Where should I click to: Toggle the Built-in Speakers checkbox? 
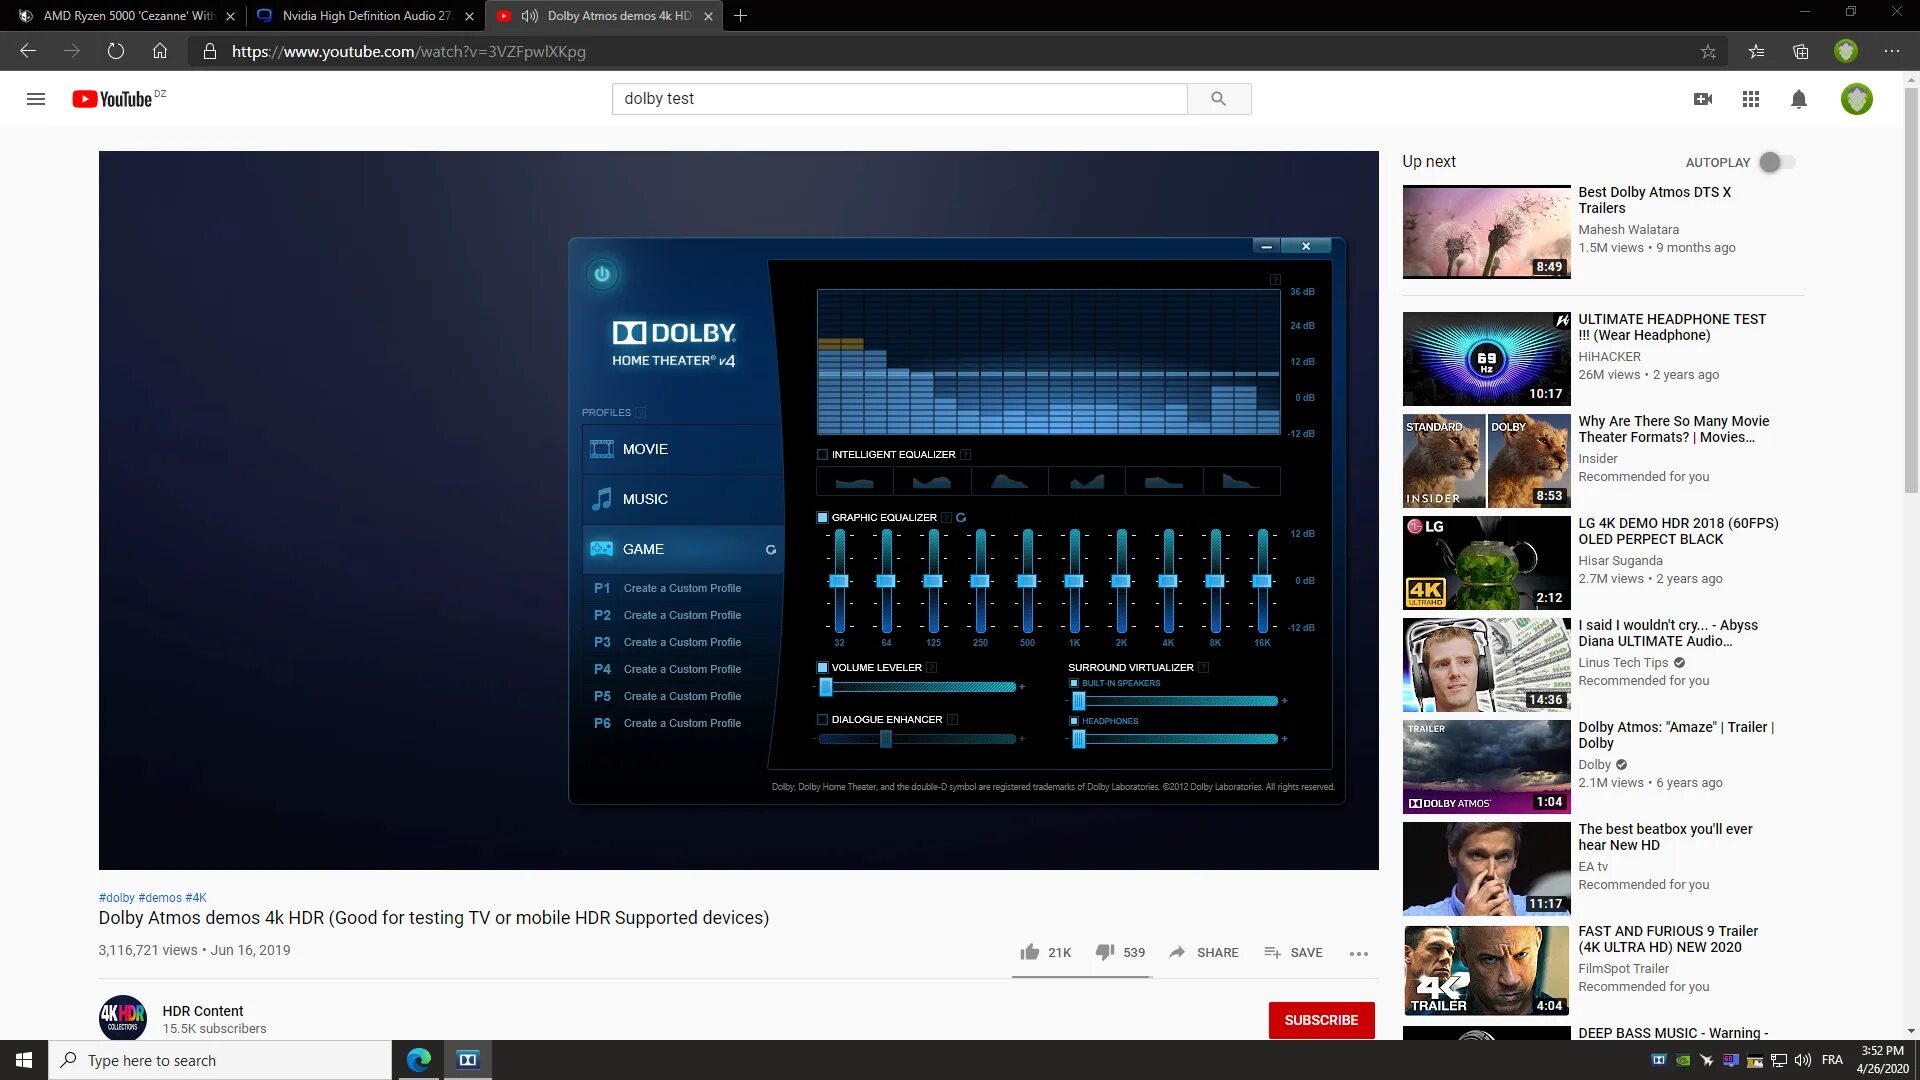click(x=1074, y=684)
